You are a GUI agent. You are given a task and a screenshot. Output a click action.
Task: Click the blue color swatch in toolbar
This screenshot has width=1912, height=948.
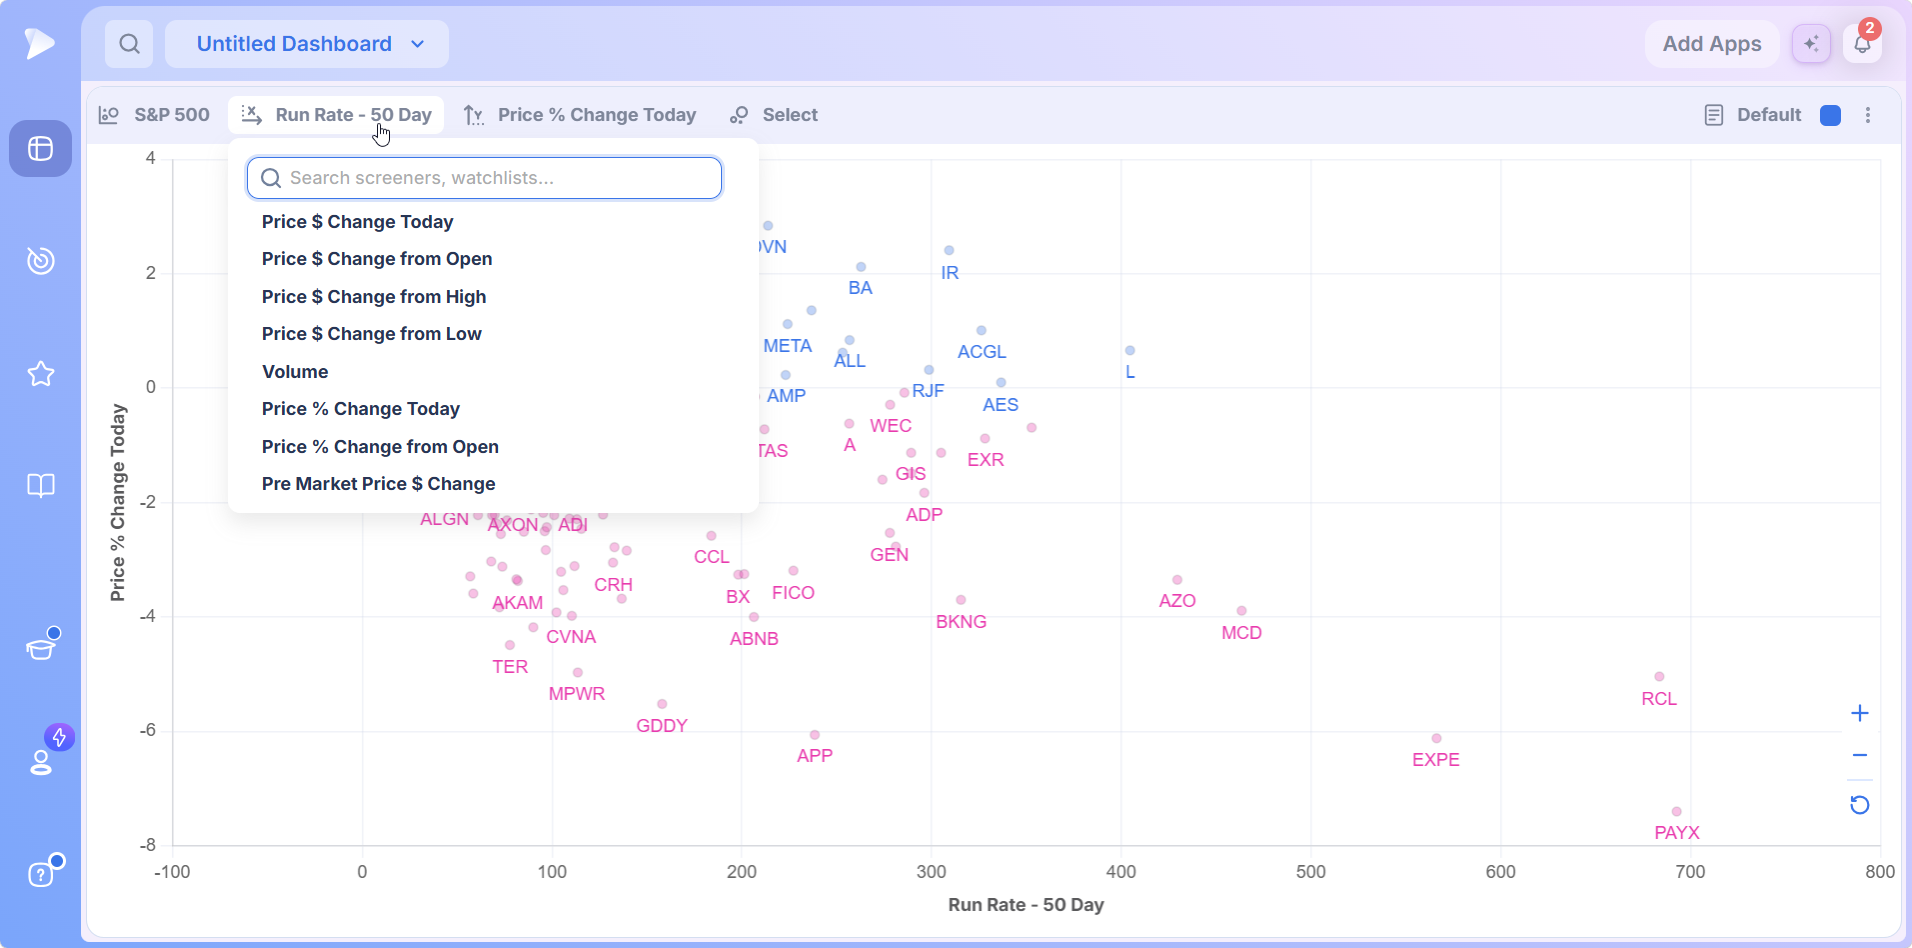[1831, 115]
